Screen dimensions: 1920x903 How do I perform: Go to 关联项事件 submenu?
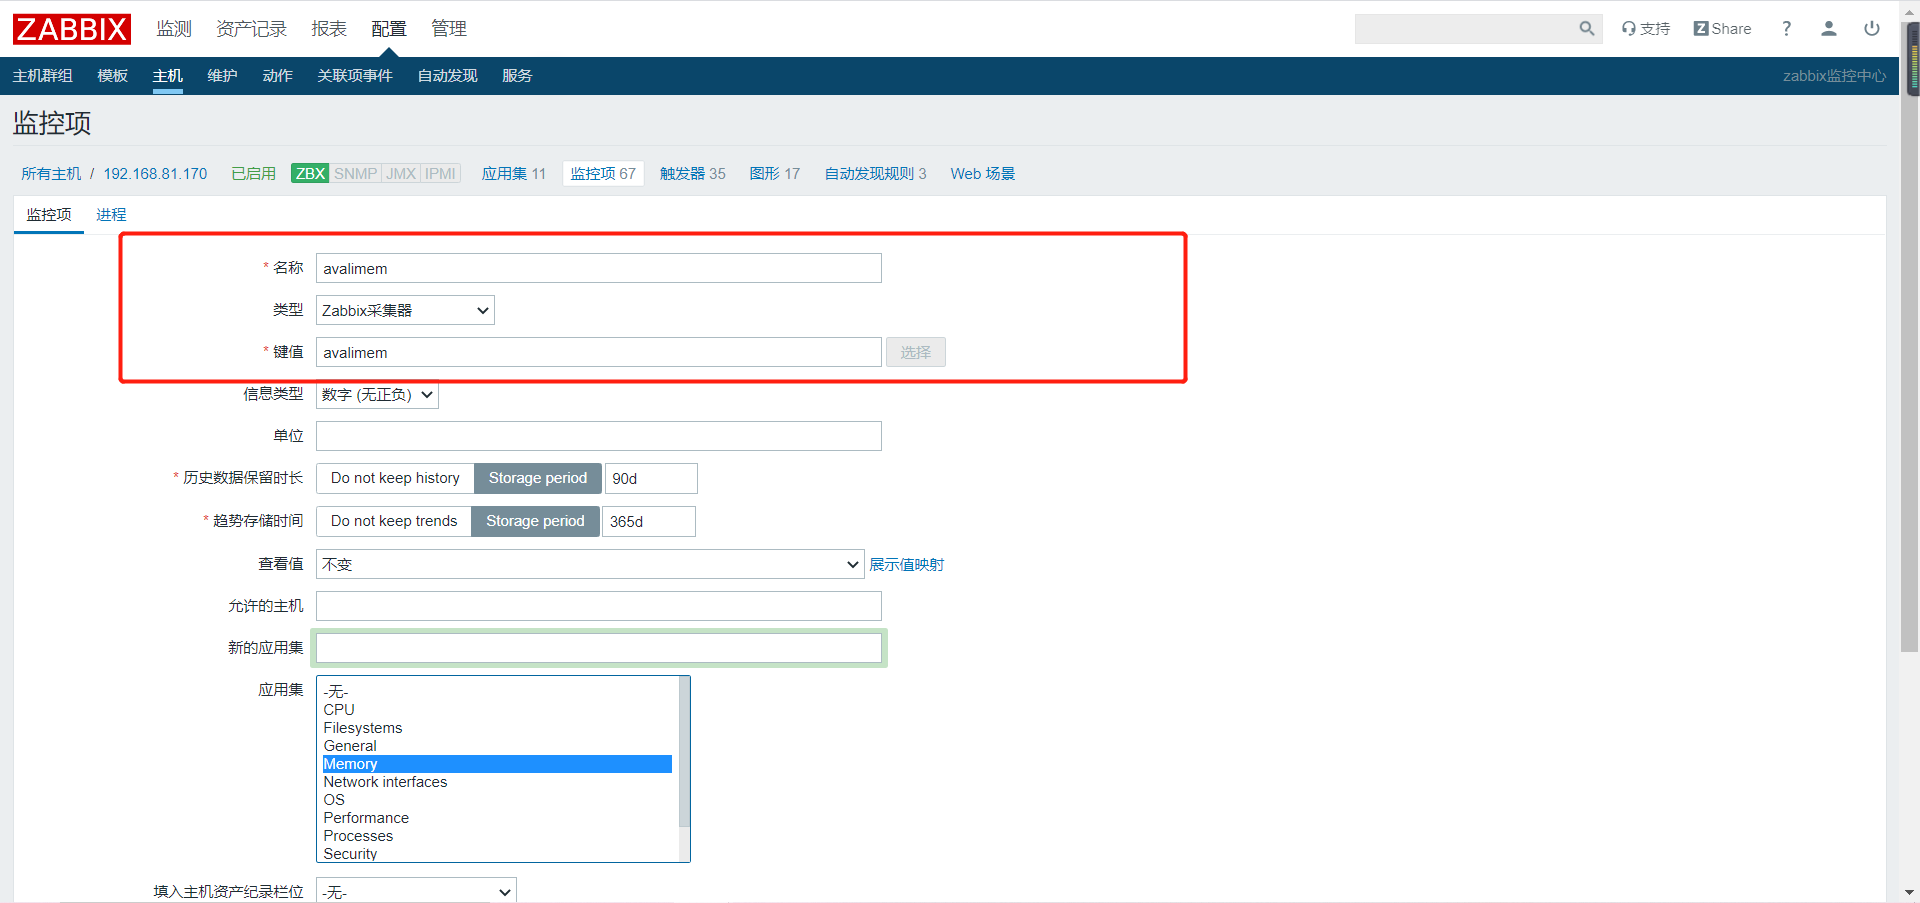point(355,76)
